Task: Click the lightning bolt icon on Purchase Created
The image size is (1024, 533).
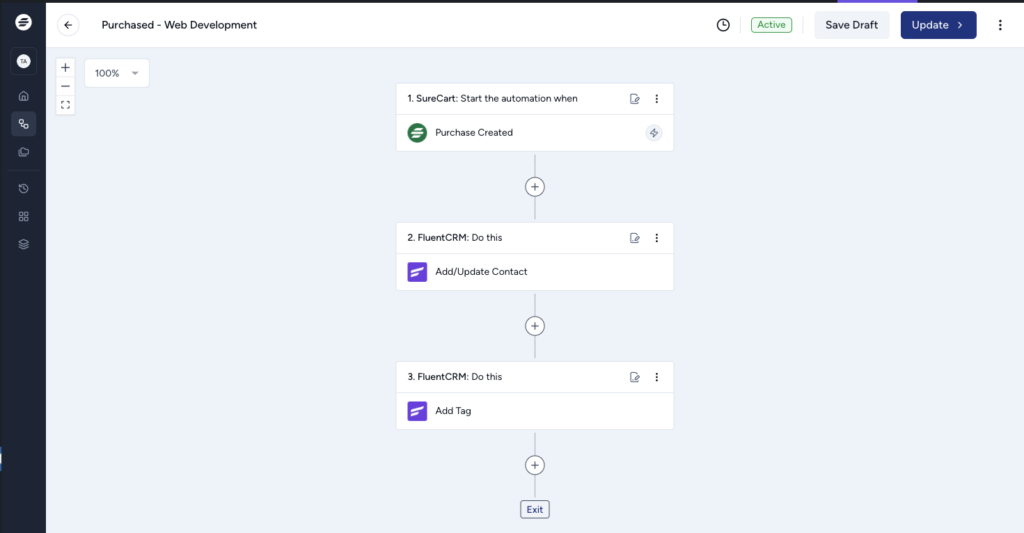Action: (654, 133)
